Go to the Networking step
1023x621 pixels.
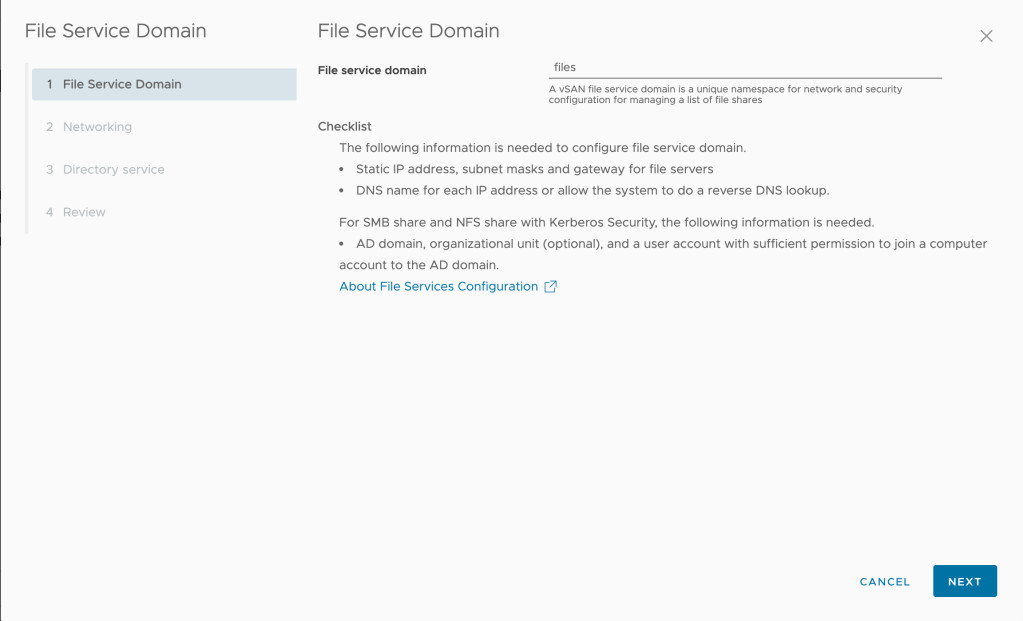[97, 127]
